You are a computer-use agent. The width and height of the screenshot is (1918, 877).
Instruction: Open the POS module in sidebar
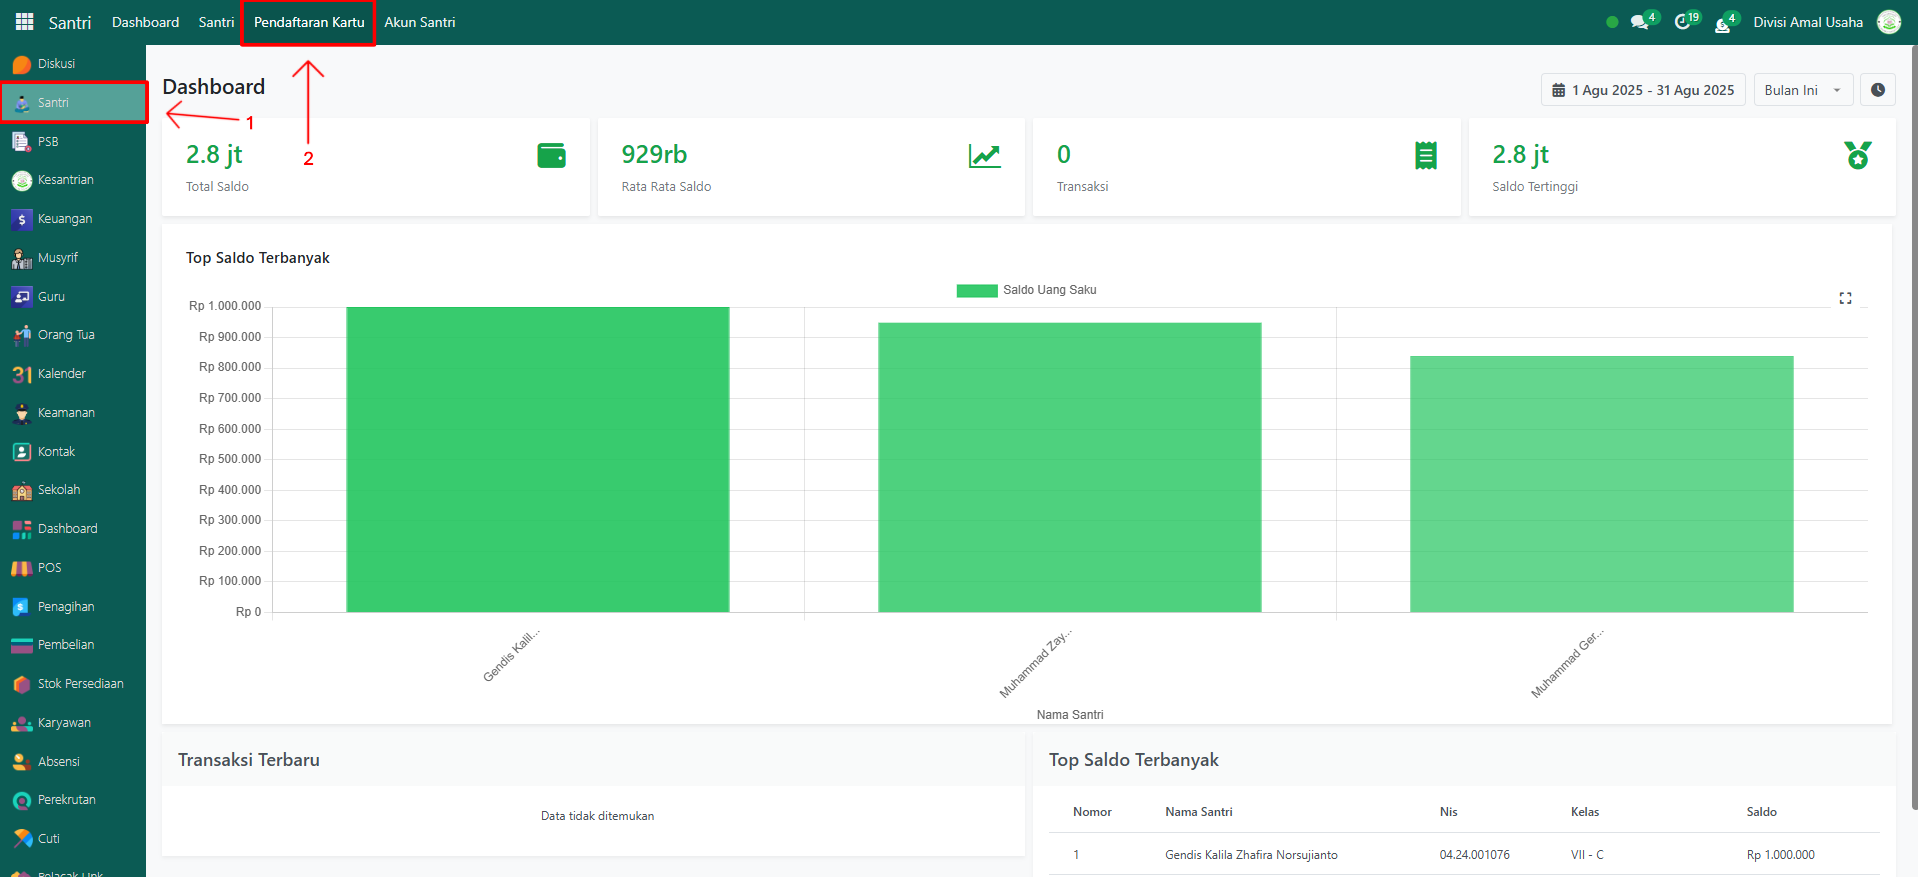(x=49, y=568)
